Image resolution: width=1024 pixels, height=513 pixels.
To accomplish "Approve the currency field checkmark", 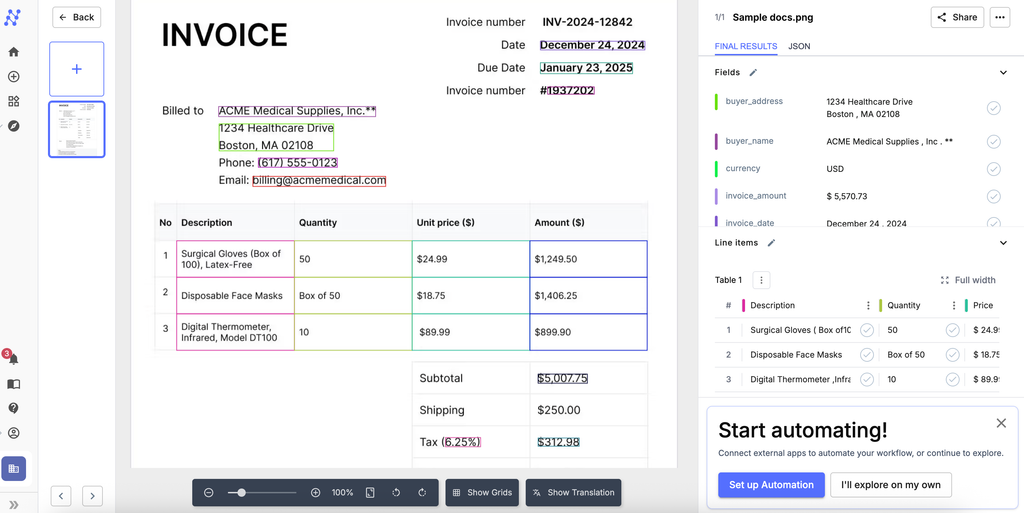I will coord(993,169).
